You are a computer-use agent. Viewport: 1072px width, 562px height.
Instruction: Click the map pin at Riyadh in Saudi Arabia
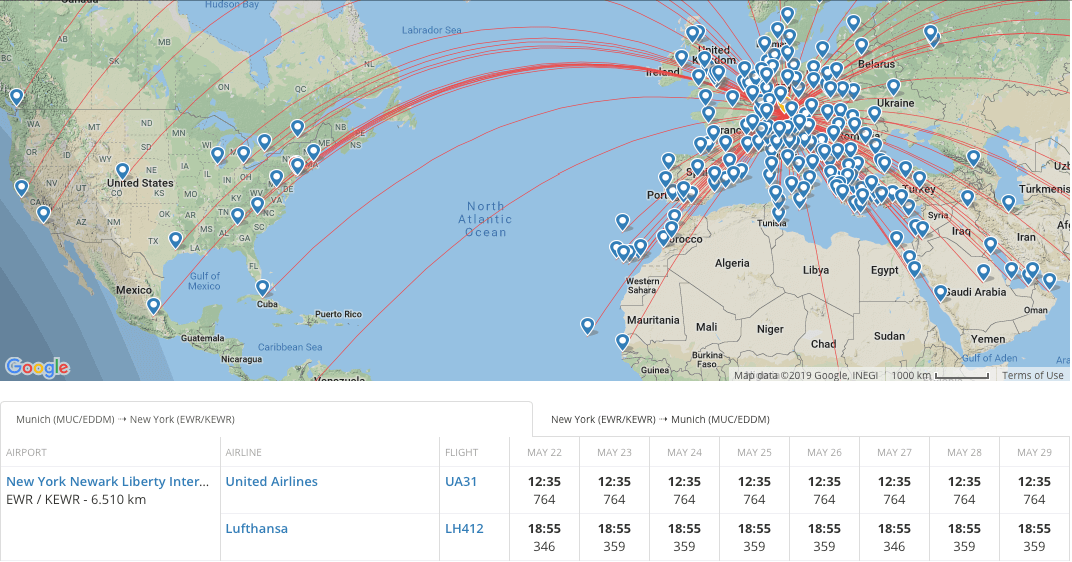983,272
